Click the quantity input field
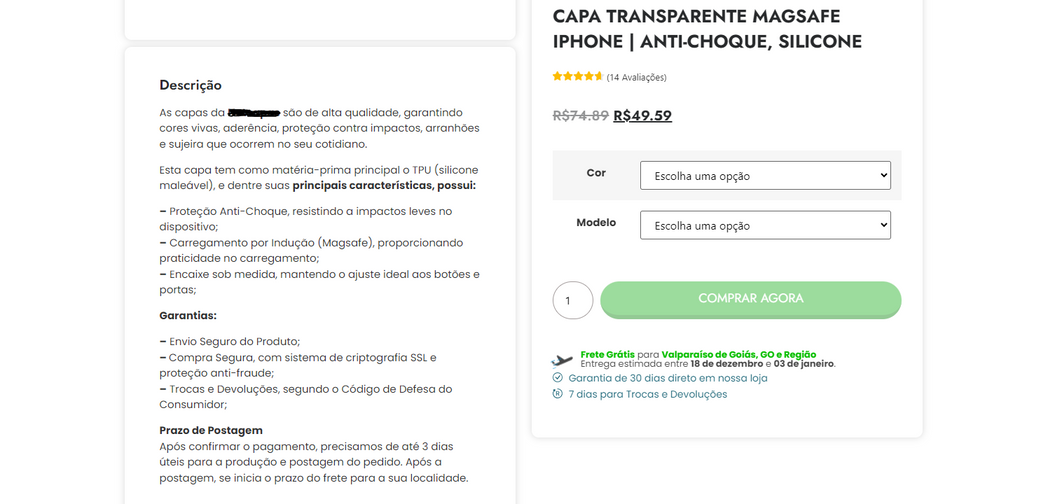This screenshot has height=504, width=1055. tap(573, 300)
